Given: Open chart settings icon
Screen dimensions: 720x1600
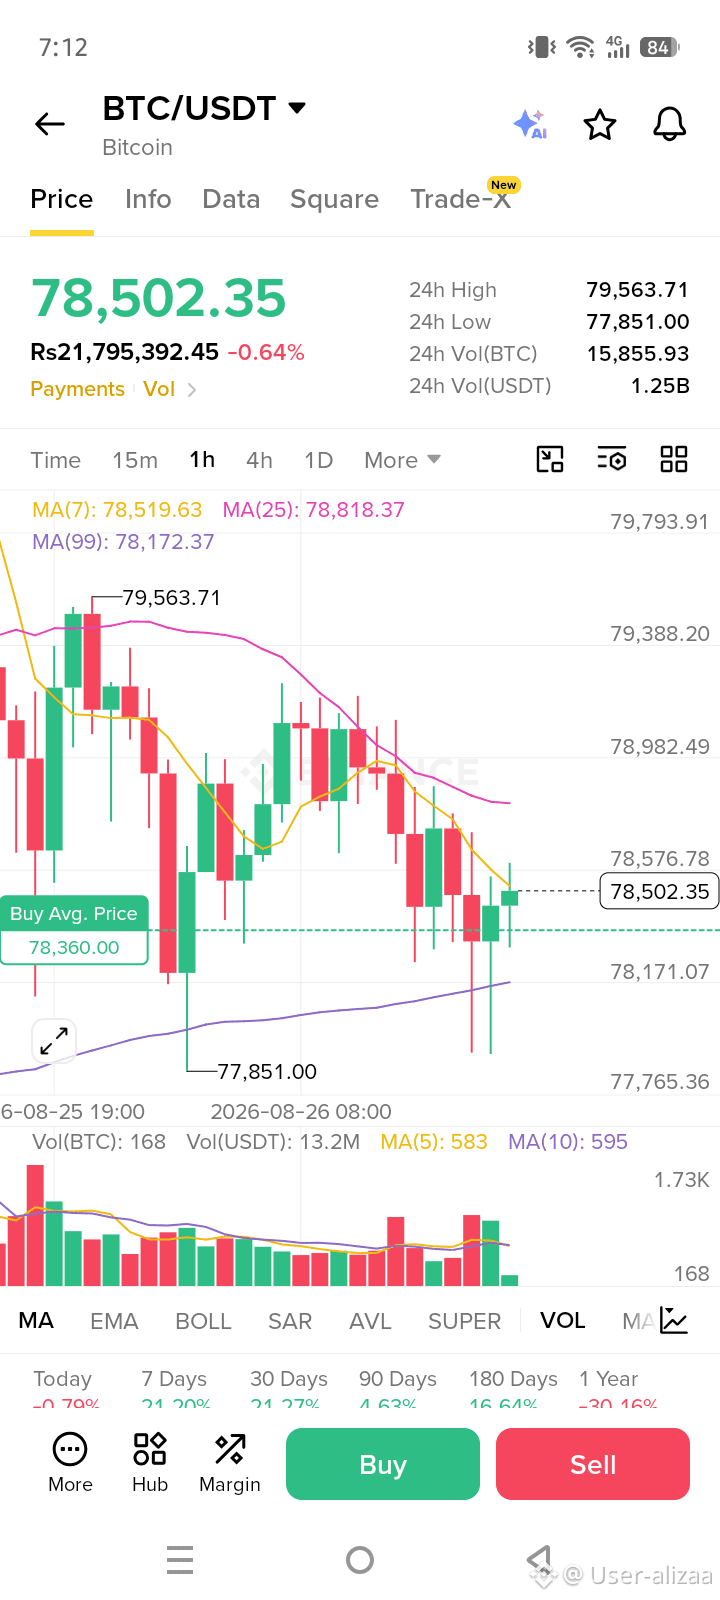Looking at the screenshot, I should 612,459.
